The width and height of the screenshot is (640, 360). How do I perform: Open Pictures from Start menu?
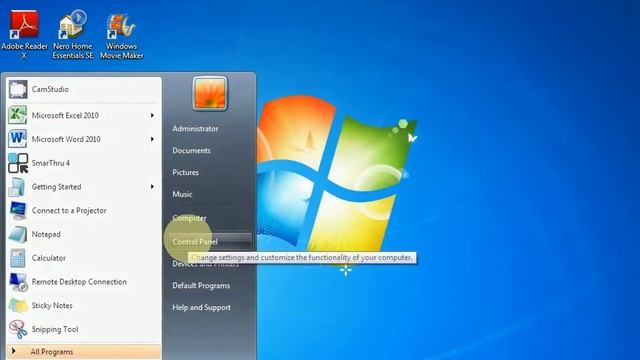[x=185, y=172]
